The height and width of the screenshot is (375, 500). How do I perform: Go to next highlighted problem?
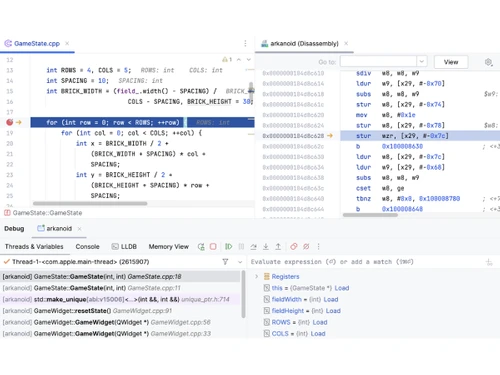249,59
